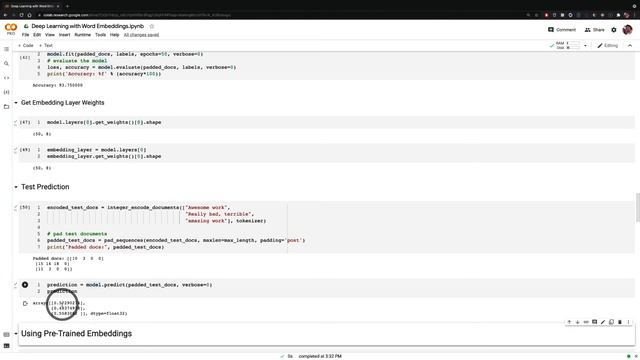The height and width of the screenshot is (360, 640).
Task: Click the '# pad test documents' comment line
Action: coord(77,234)
